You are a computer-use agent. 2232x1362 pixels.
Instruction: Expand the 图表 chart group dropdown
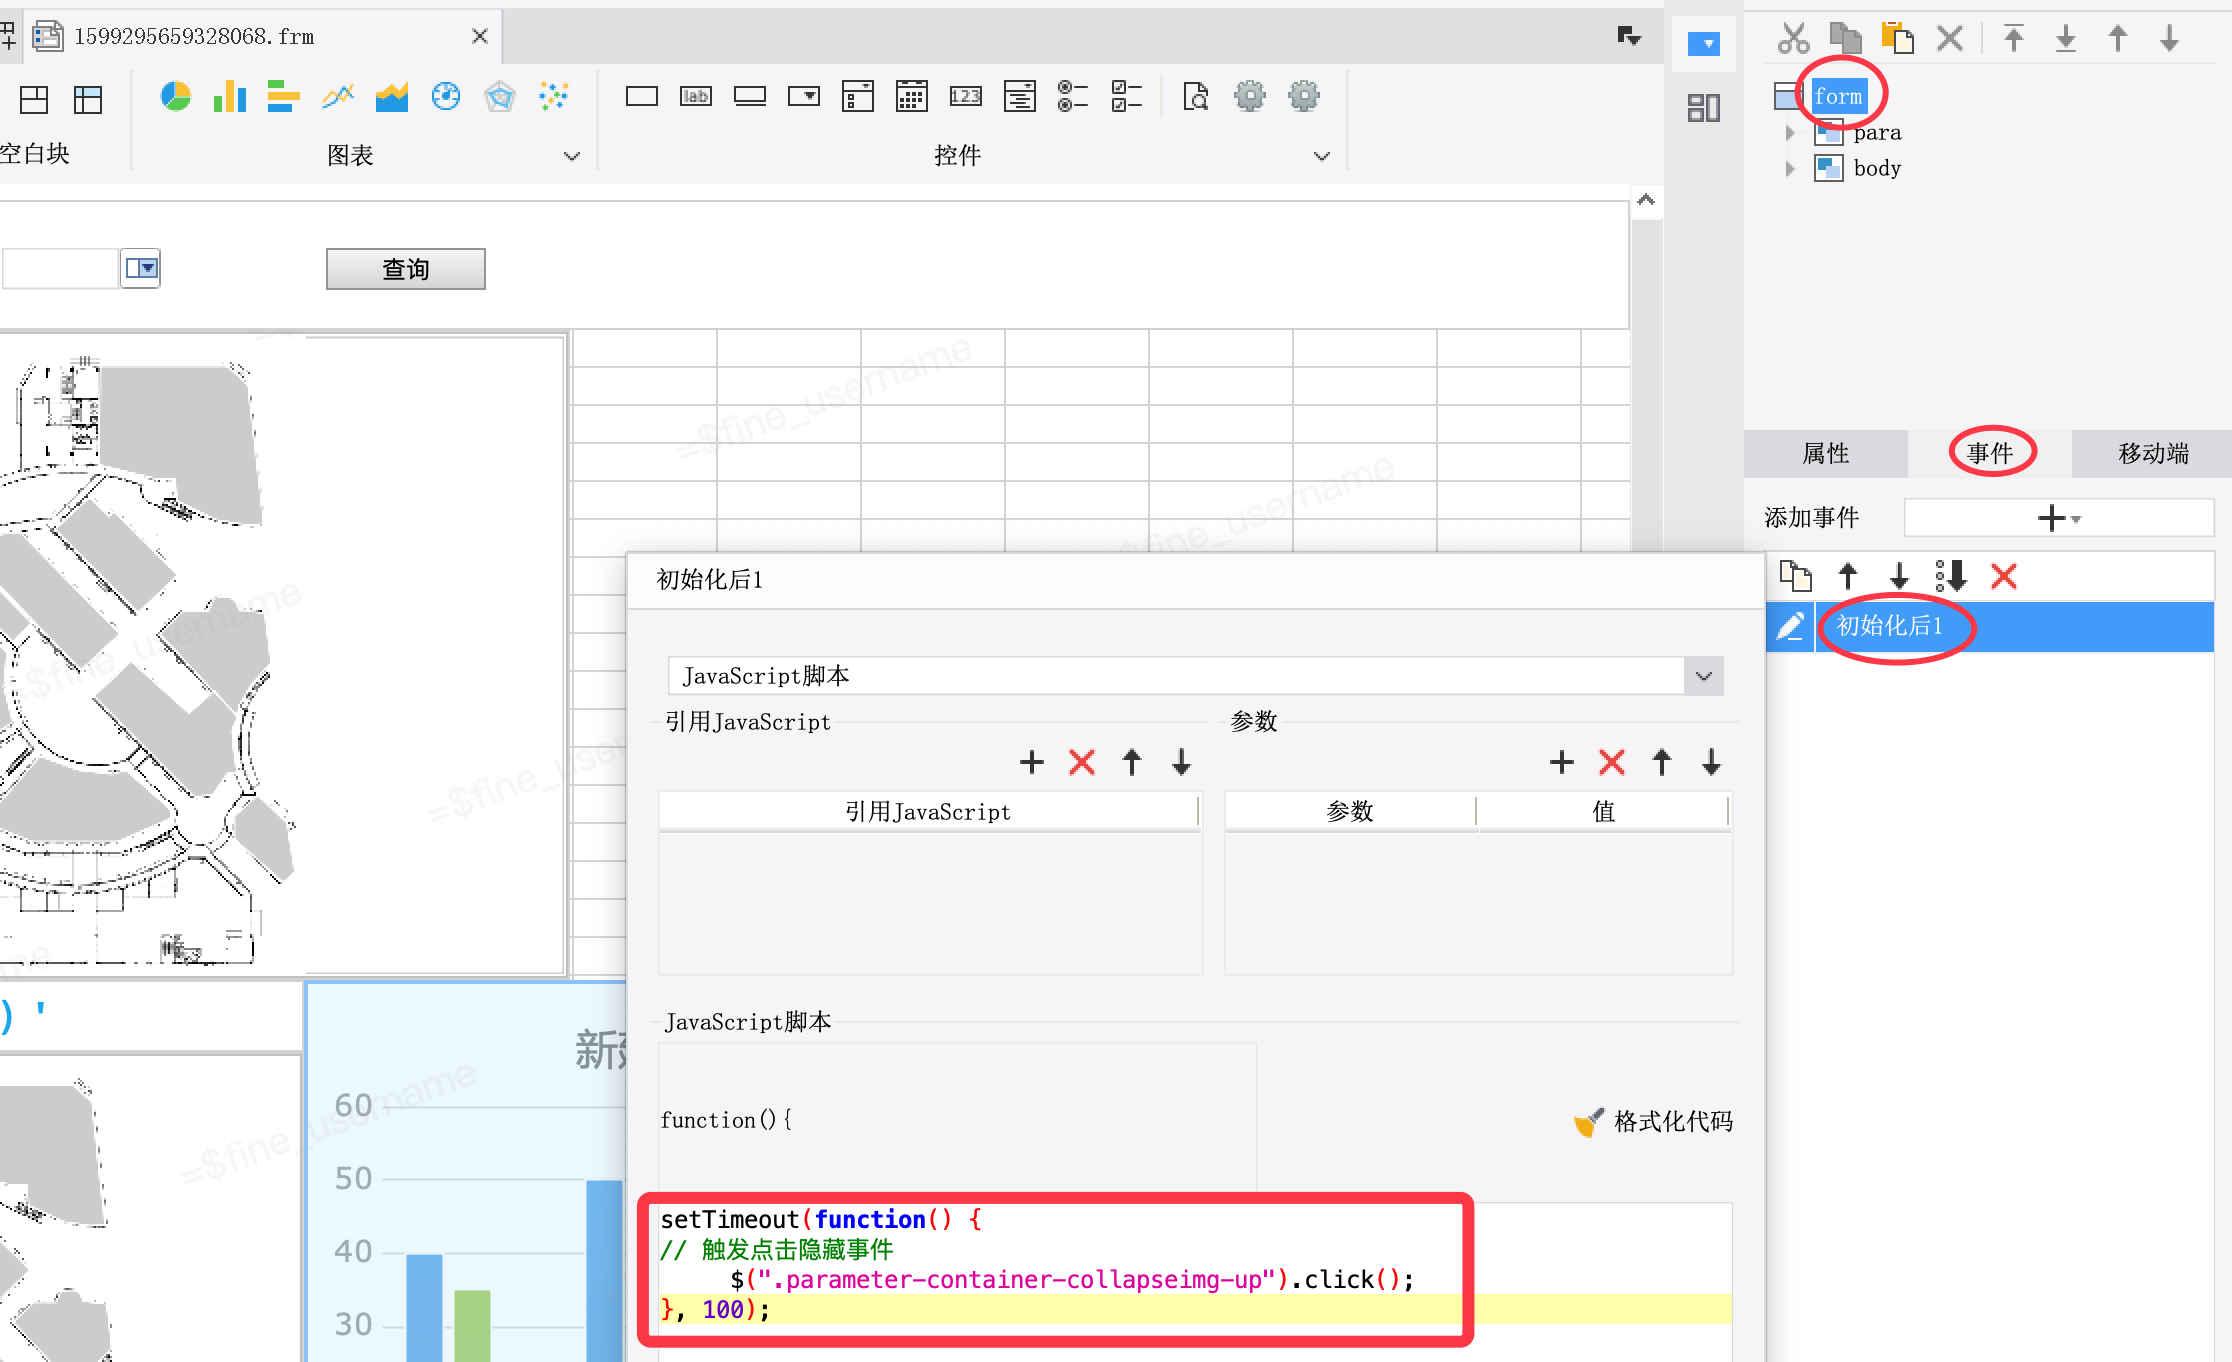pyautogui.click(x=572, y=156)
